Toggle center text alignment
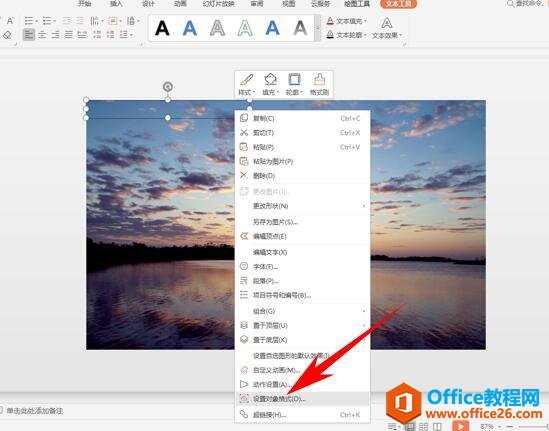This screenshot has height=431, width=549. pyautogui.click(x=42, y=34)
